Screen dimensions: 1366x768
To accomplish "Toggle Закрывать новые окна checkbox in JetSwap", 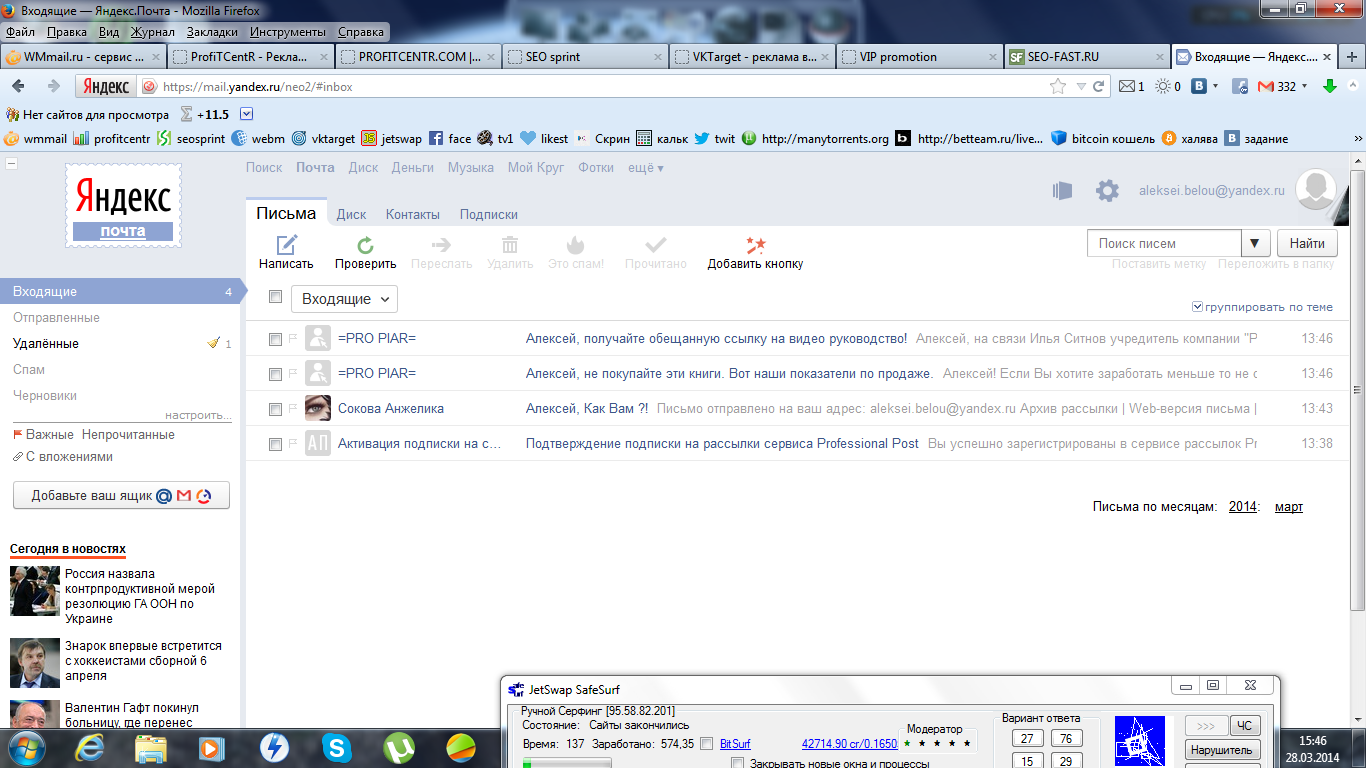I will [x=738, y=763].
